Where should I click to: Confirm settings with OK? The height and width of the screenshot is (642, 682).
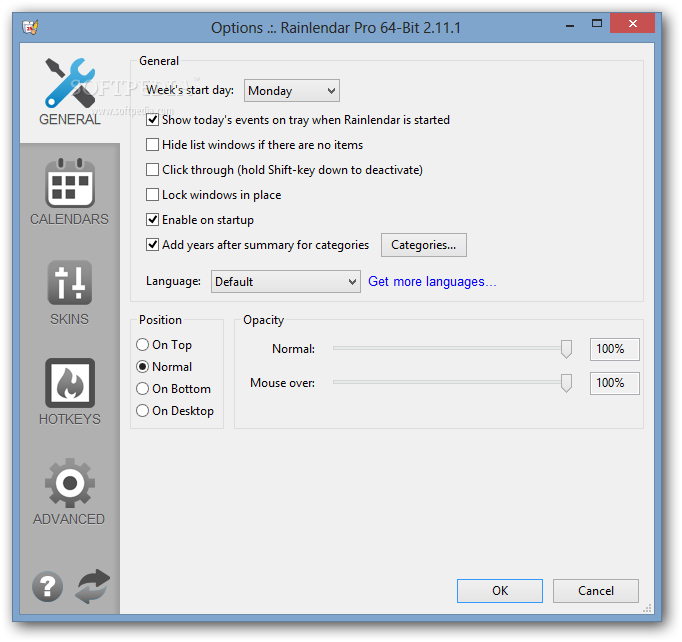[x=500, y=591]
